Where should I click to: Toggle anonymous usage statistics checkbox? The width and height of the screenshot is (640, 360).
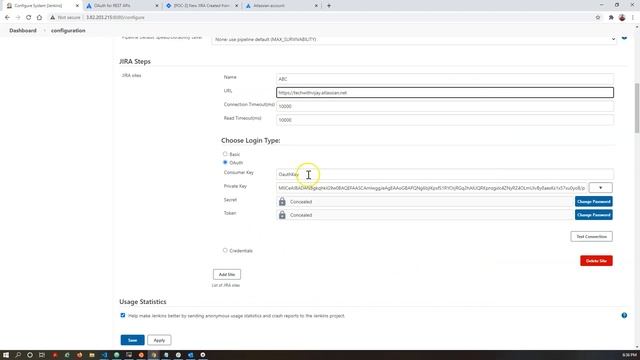(x=123, y=316)
